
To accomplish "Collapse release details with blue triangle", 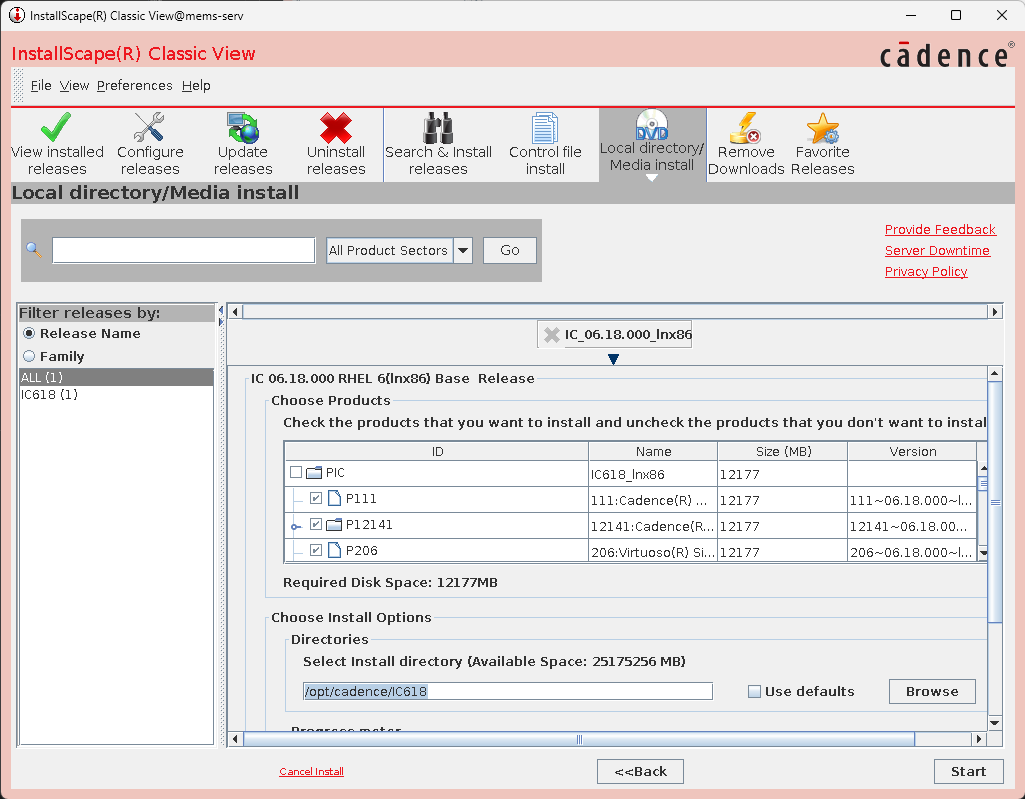I will (x=613, y=359).
